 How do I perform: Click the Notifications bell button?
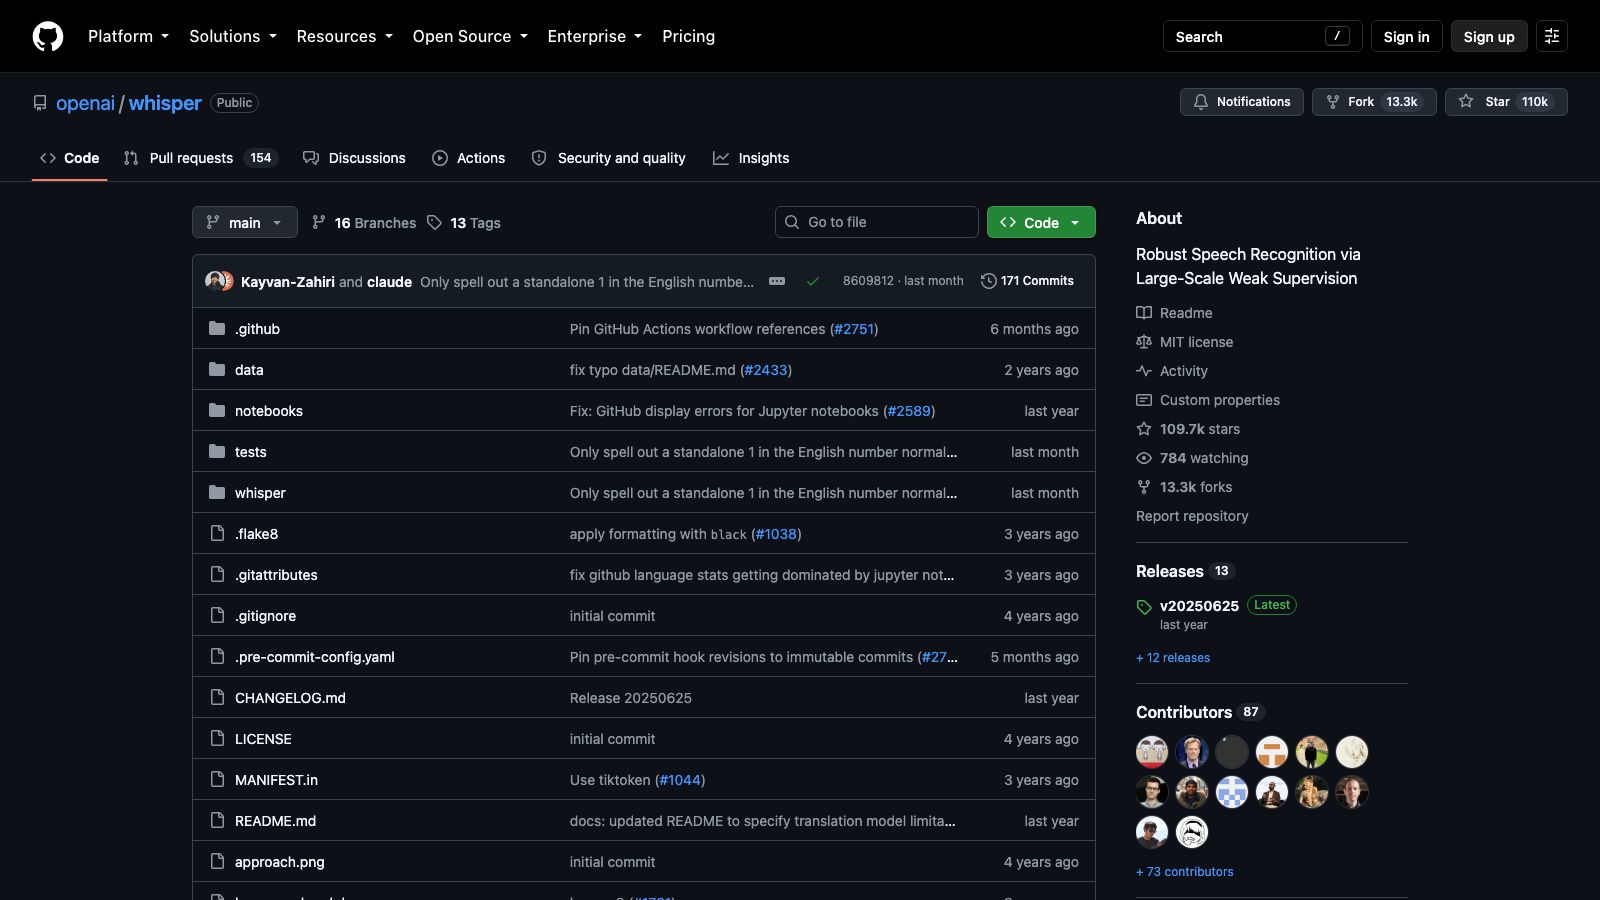point(1242,102)
